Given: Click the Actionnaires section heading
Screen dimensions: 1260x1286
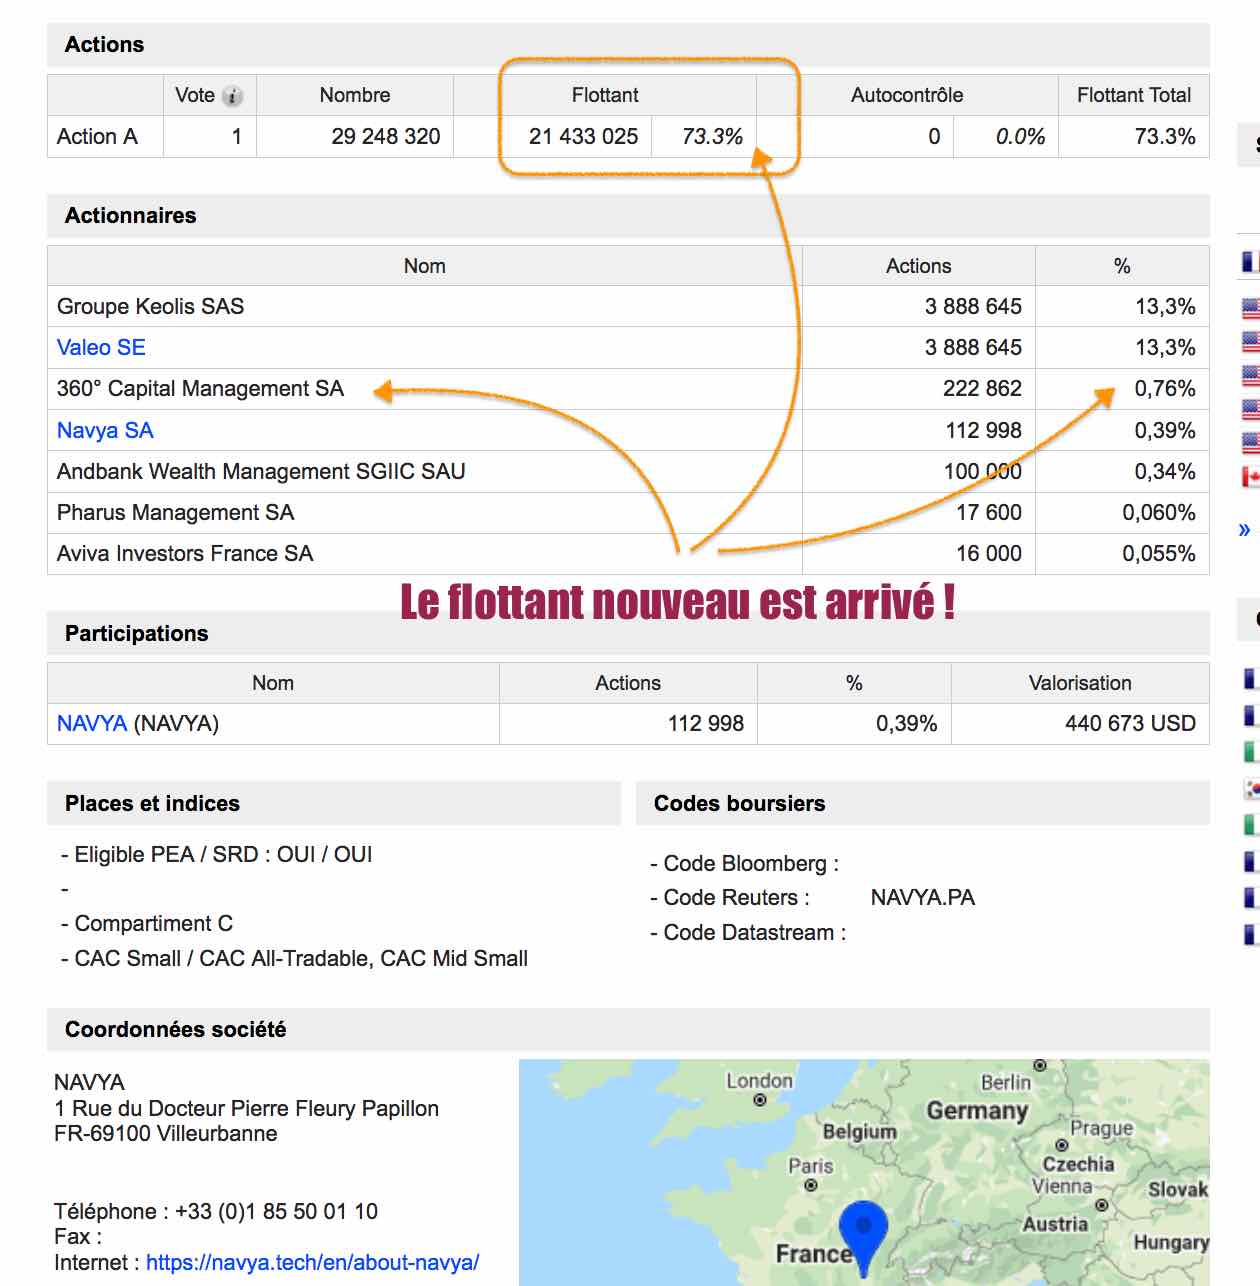Looking at the screenshot, I should 131,216.
